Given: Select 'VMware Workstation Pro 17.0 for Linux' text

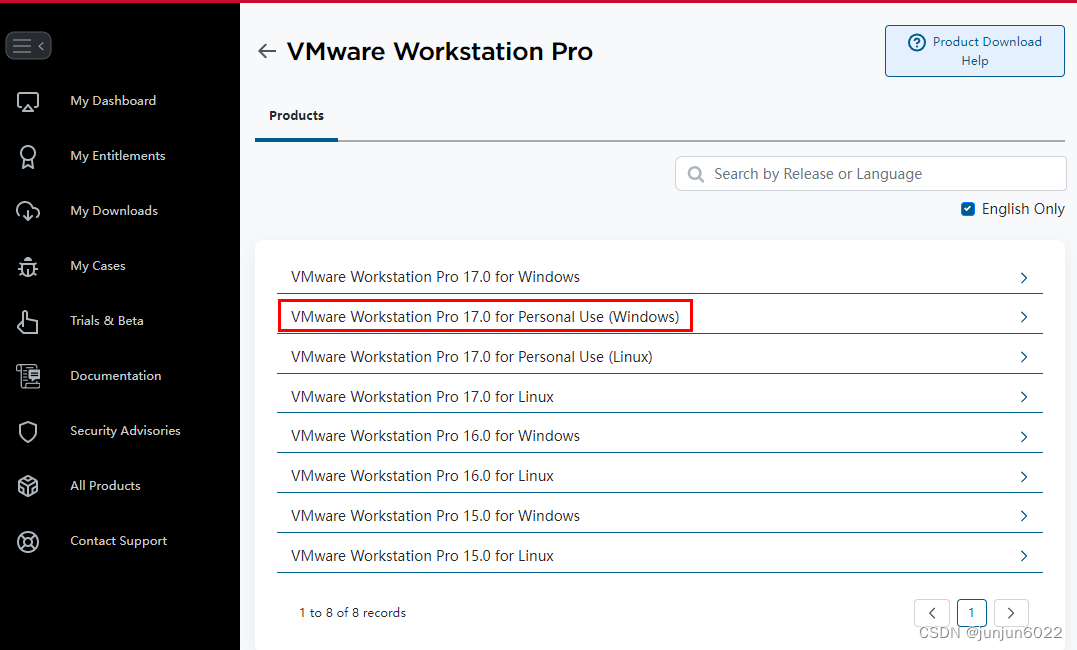Looking at the screenshot, I should coord(422,396).
